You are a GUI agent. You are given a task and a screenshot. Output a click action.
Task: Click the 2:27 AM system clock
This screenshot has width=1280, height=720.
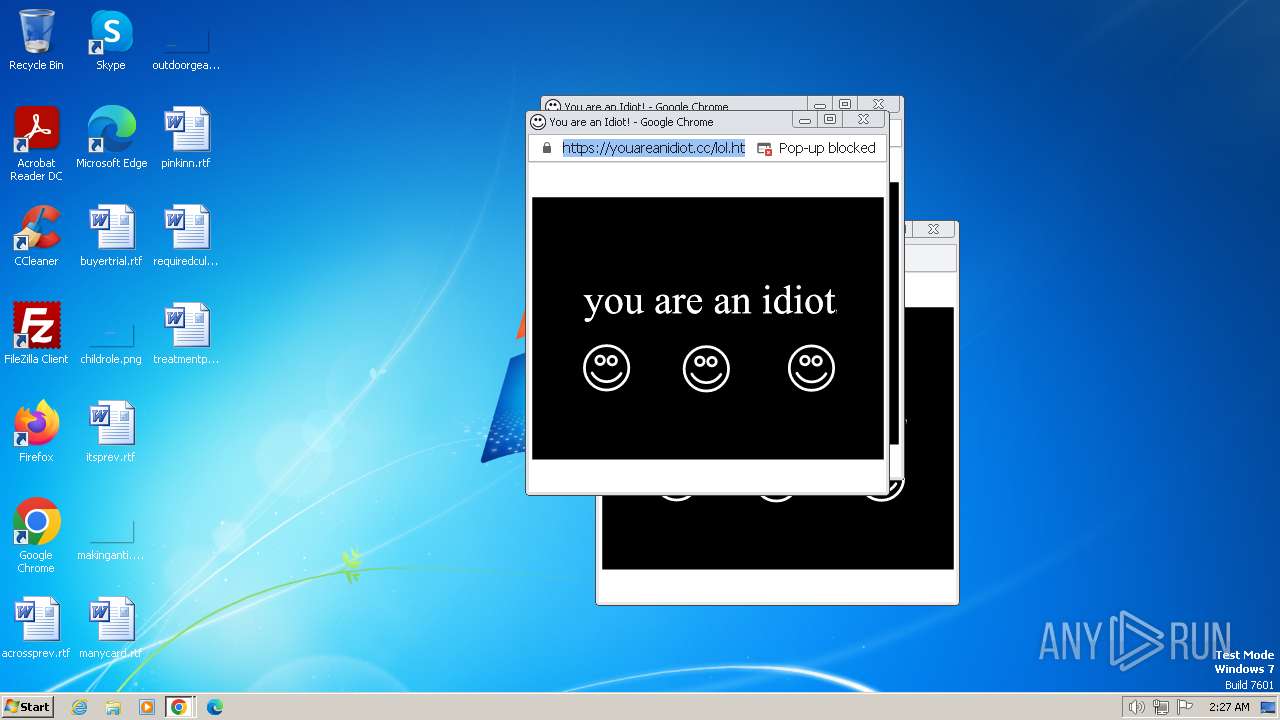pos(1229,707)
